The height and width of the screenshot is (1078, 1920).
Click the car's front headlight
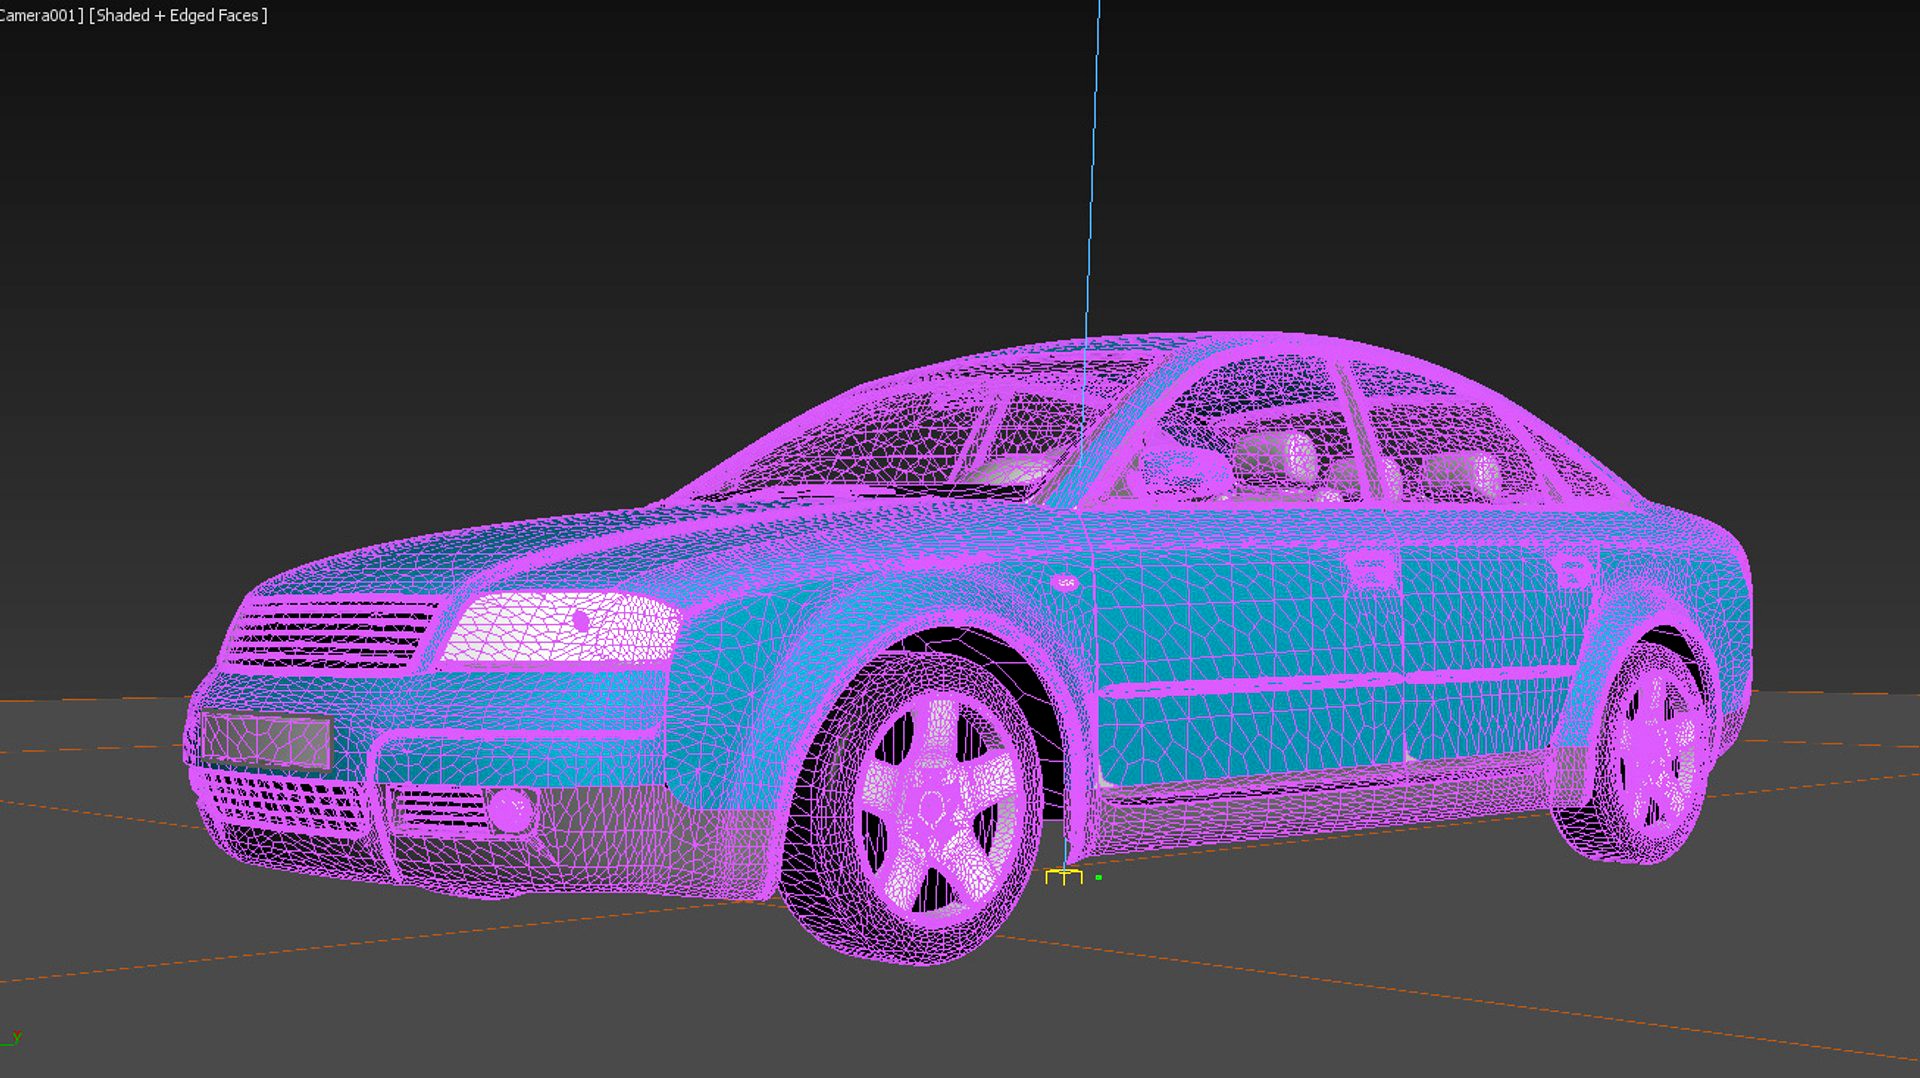click(560, 627)
